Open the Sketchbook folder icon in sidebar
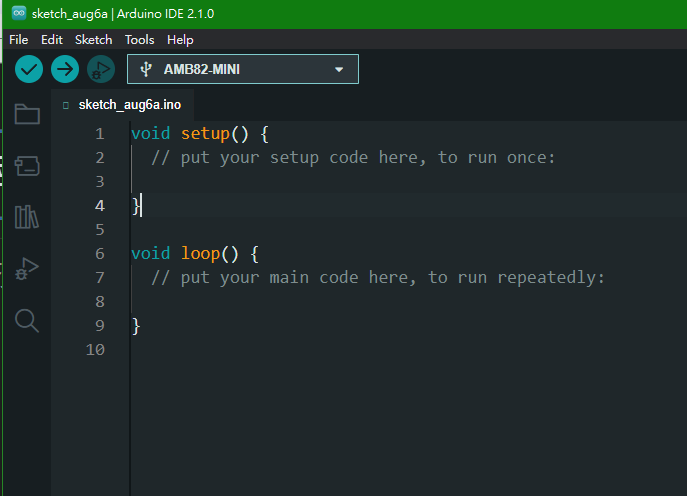687x496 pixels. [x=27, y=114]
